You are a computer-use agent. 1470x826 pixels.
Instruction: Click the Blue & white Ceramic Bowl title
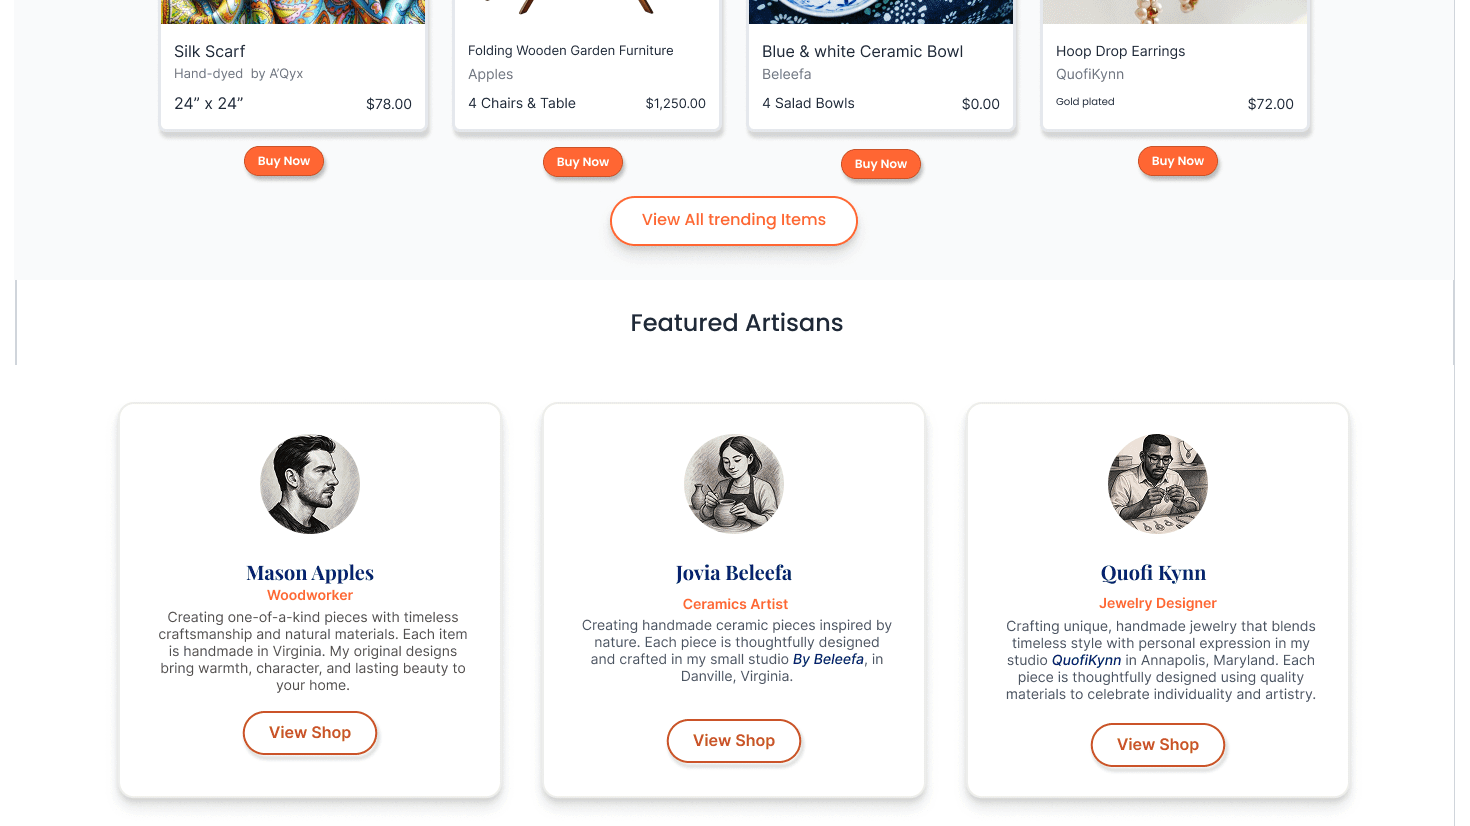862,52
